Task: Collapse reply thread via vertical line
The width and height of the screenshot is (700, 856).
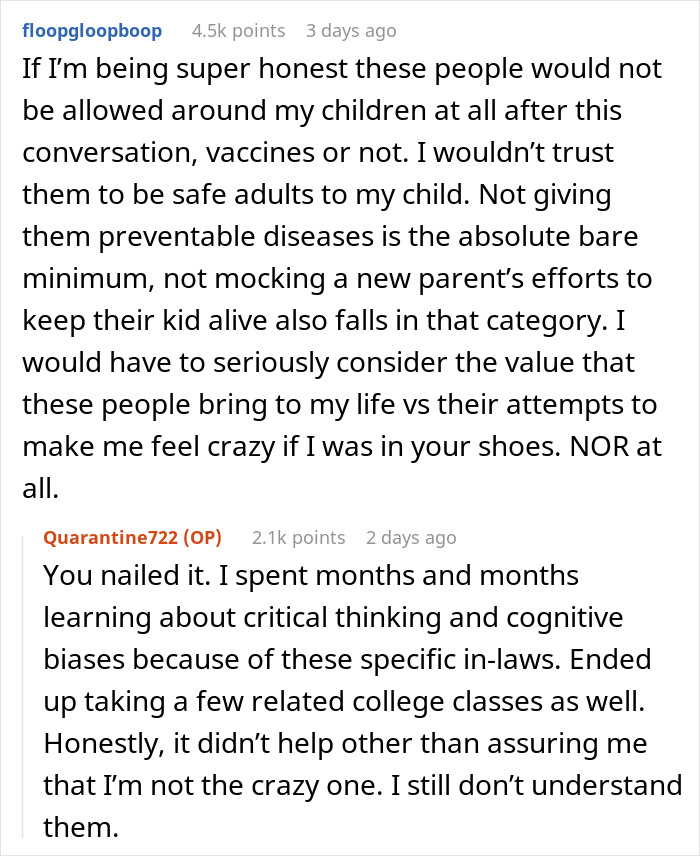Action: pyautogui.click(x=23, y=686)
